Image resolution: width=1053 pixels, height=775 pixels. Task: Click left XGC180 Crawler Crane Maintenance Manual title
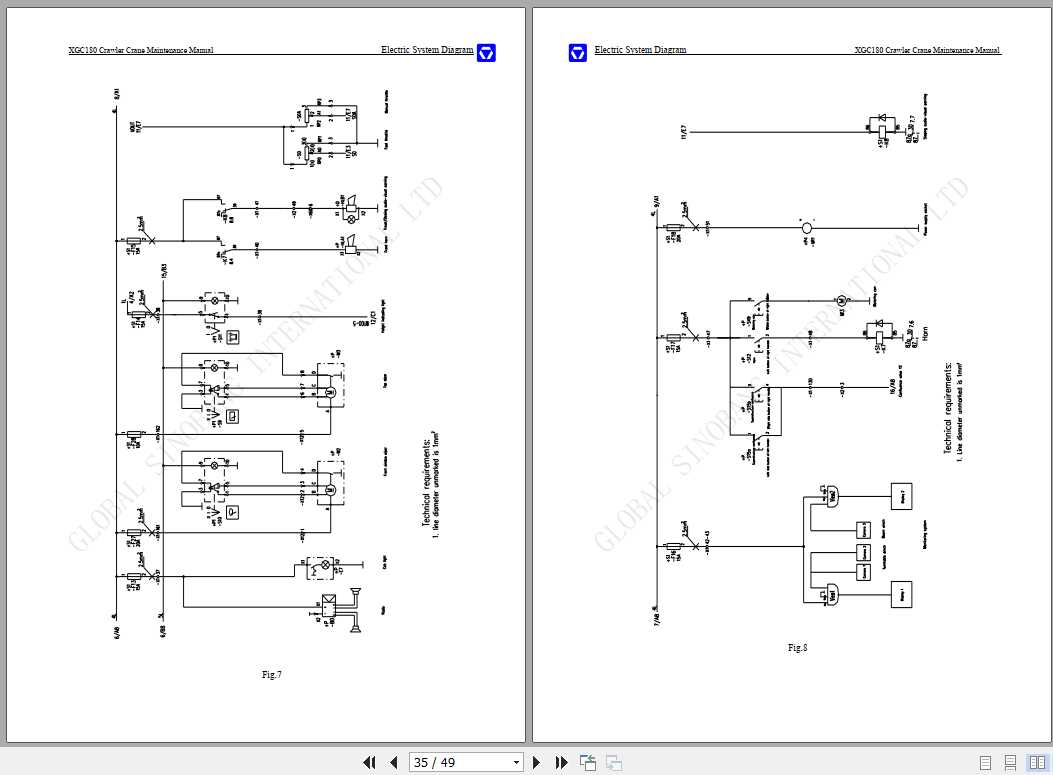[x=141, y=50]
